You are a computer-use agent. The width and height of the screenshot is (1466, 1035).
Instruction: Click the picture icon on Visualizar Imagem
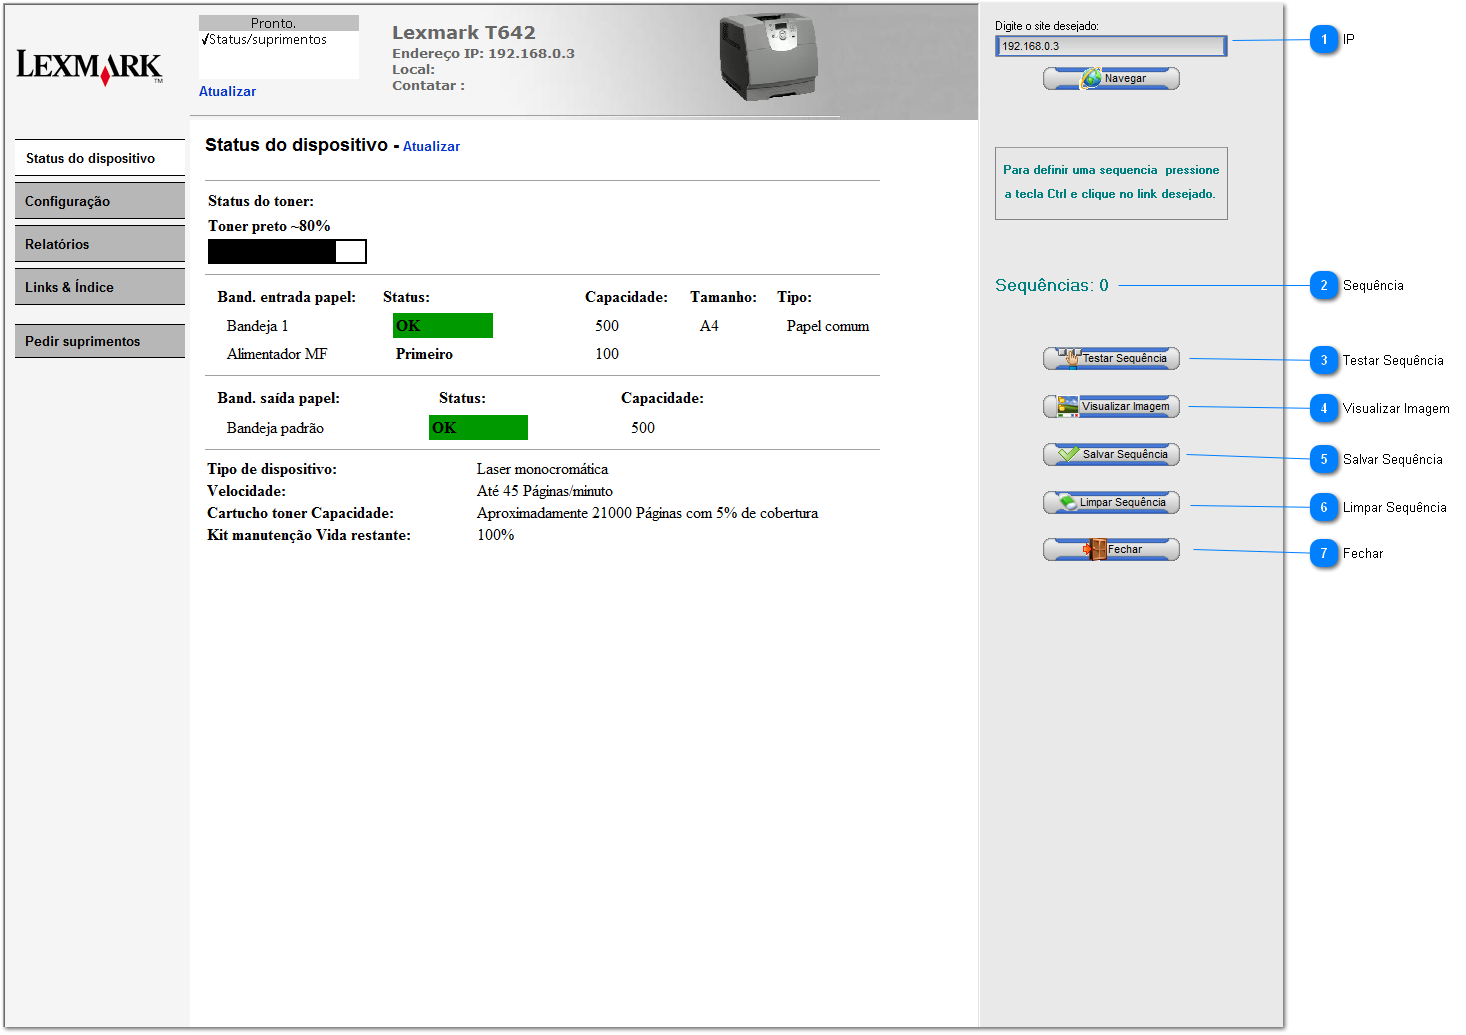click(1068, 406)
